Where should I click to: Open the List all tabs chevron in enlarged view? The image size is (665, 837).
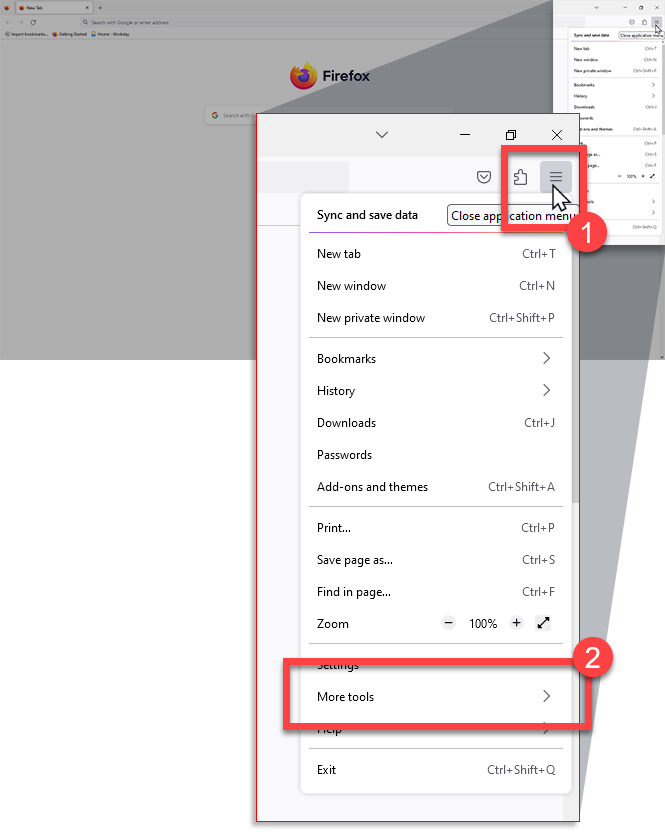tap(382, 135)
